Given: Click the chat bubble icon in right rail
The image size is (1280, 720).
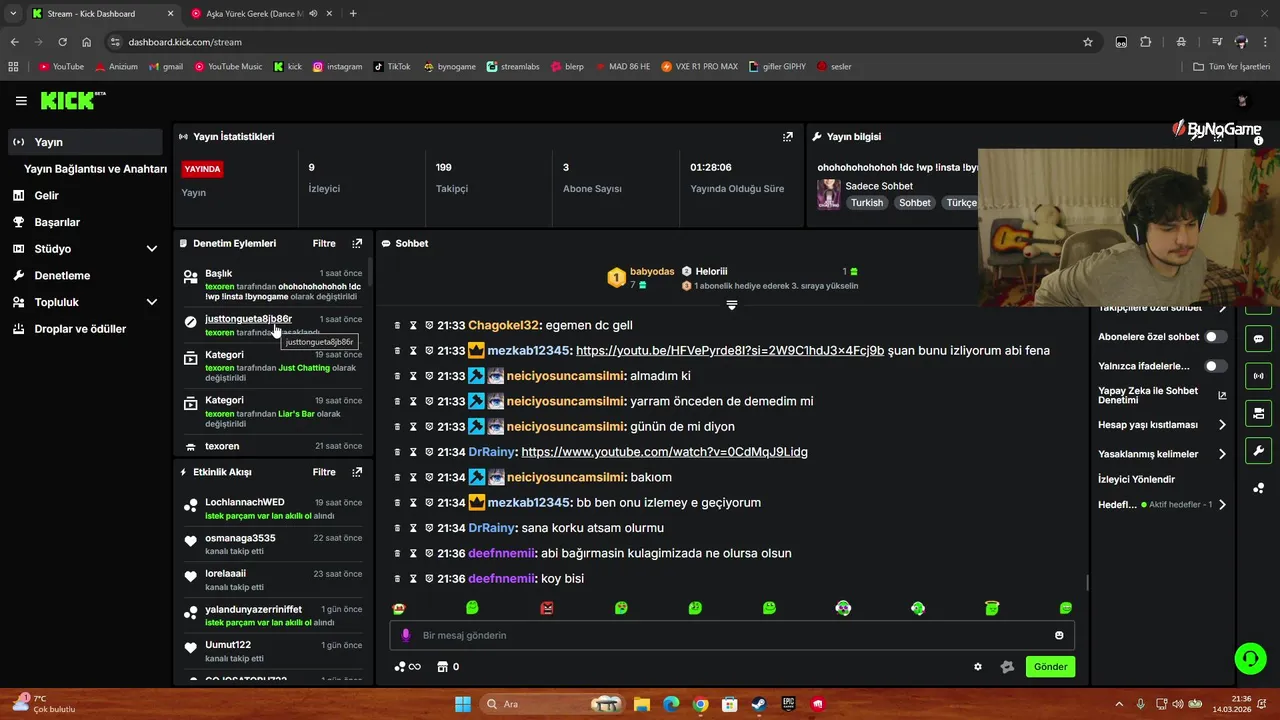Looking at the screenshot, I should [1258, 338].
